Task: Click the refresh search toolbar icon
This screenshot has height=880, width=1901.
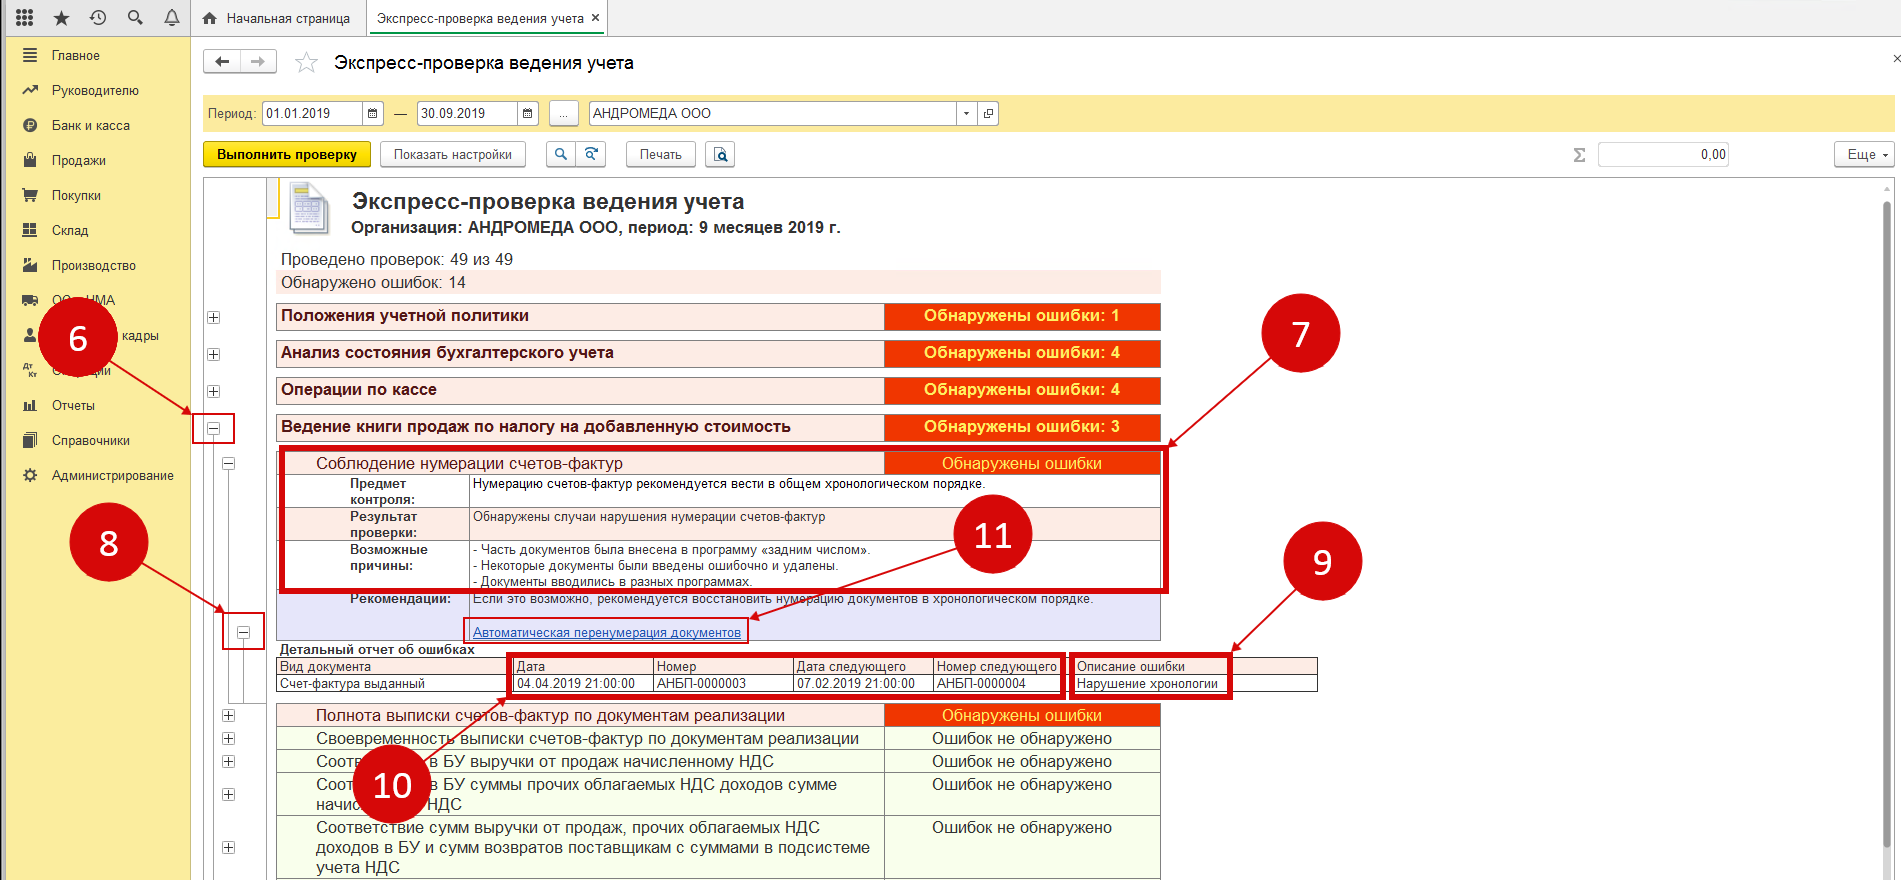Action: [x=591, y=154]
